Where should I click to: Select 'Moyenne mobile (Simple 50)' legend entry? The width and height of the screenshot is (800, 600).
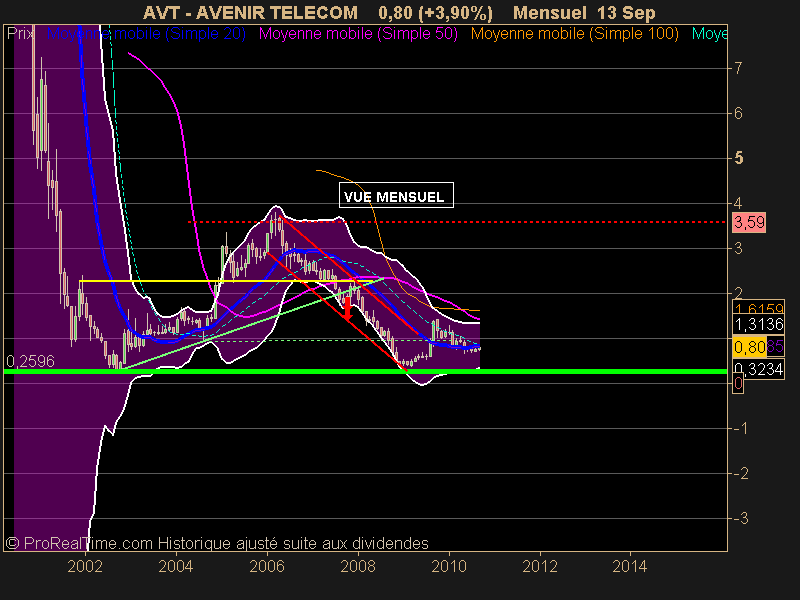(358, 34)
